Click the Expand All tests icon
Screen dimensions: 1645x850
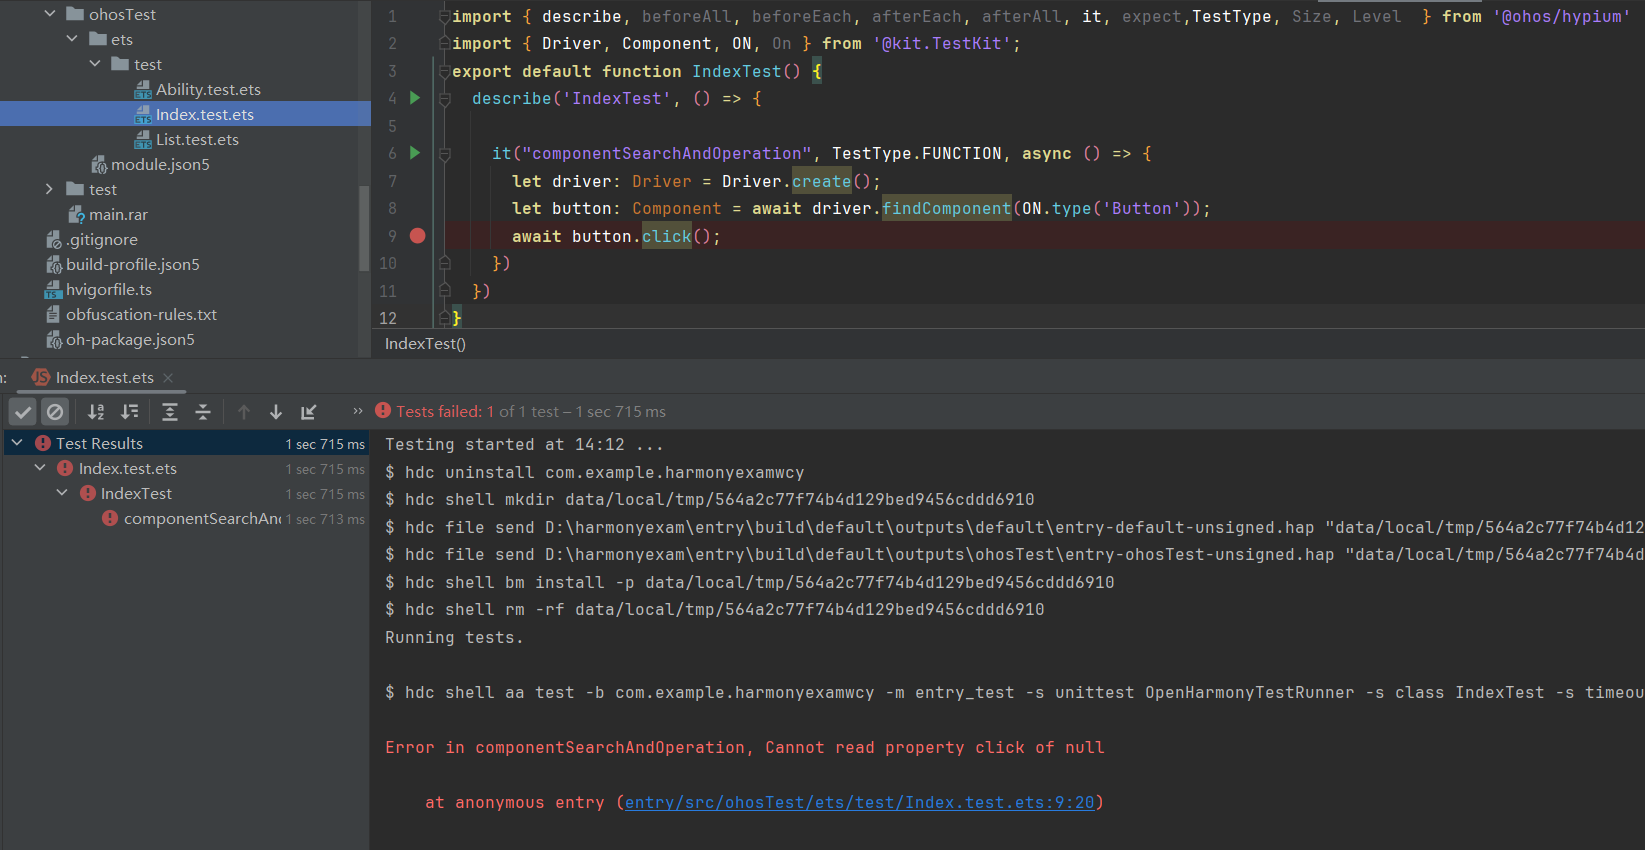tap(170, 412)
